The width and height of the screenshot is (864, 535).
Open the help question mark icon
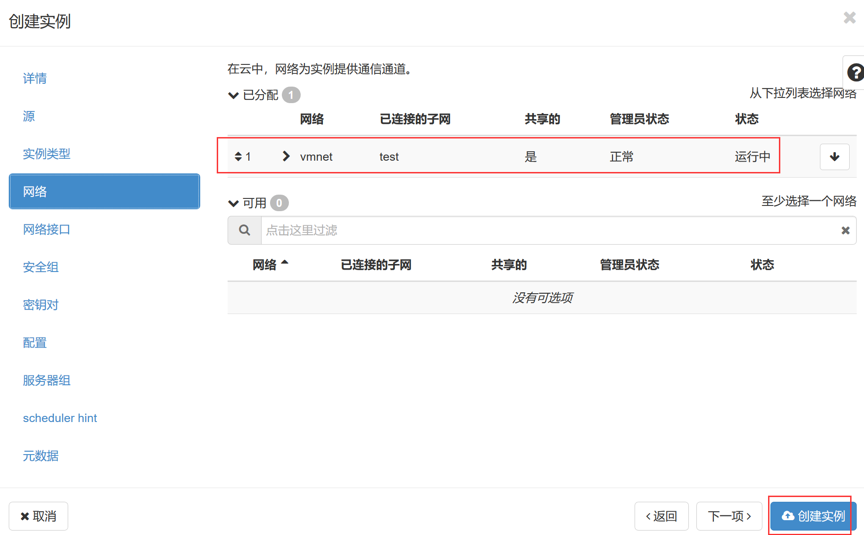point(855,72)
